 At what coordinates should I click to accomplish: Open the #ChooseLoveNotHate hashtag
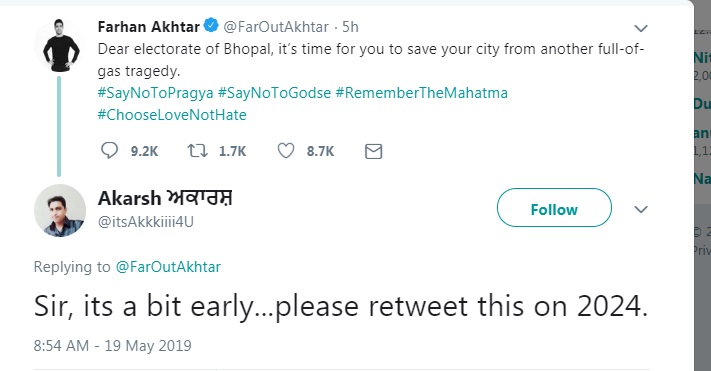pos(172,115)
